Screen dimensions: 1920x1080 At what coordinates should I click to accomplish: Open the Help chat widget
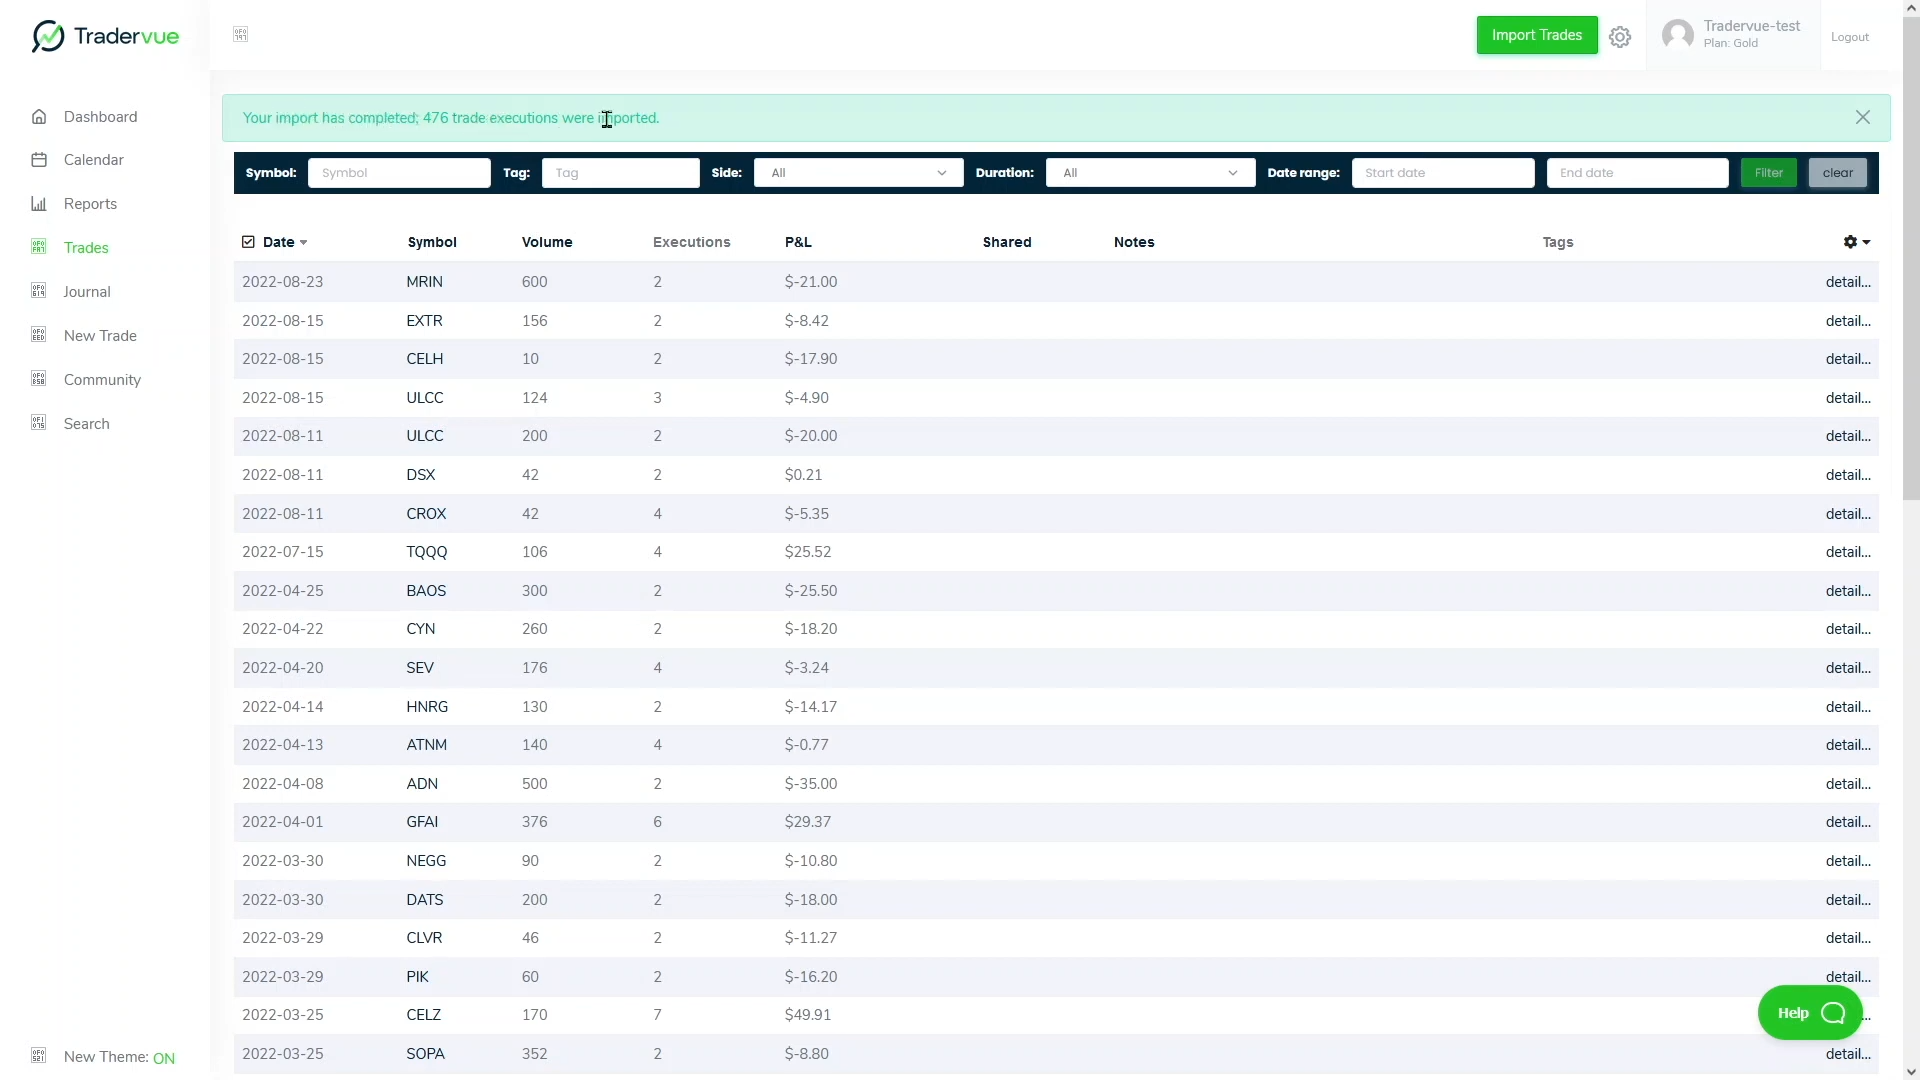click(1810, 1013)
